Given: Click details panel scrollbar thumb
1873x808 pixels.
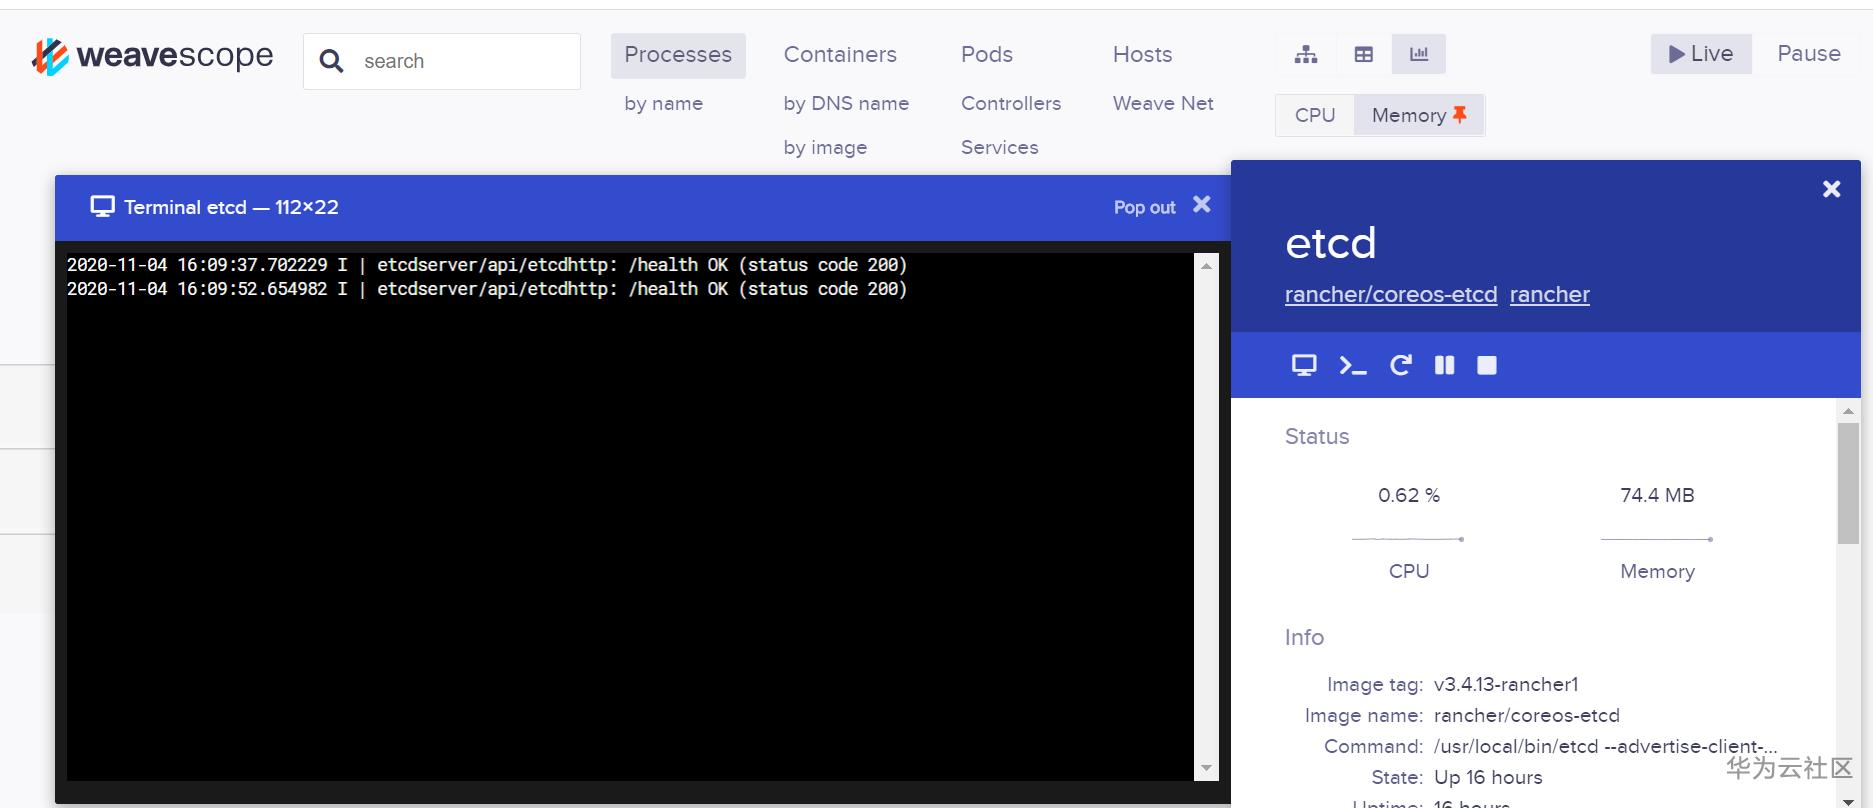Looking at the screenshot, I should [x=1848, y=483].
